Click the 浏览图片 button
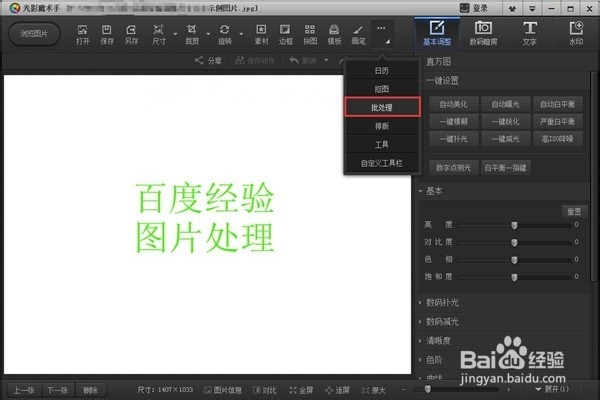 (x=34, y=34)
